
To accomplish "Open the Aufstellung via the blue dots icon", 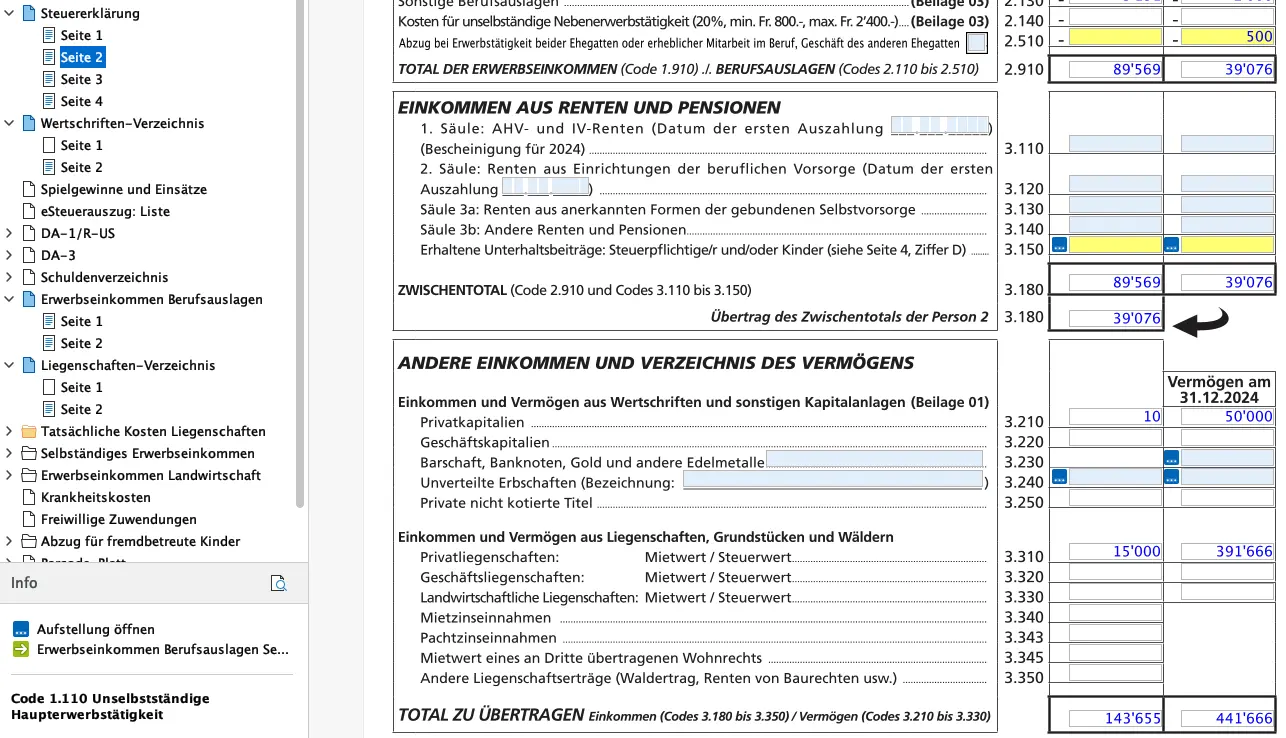I will pyautogui.click(x=23, y=629).
